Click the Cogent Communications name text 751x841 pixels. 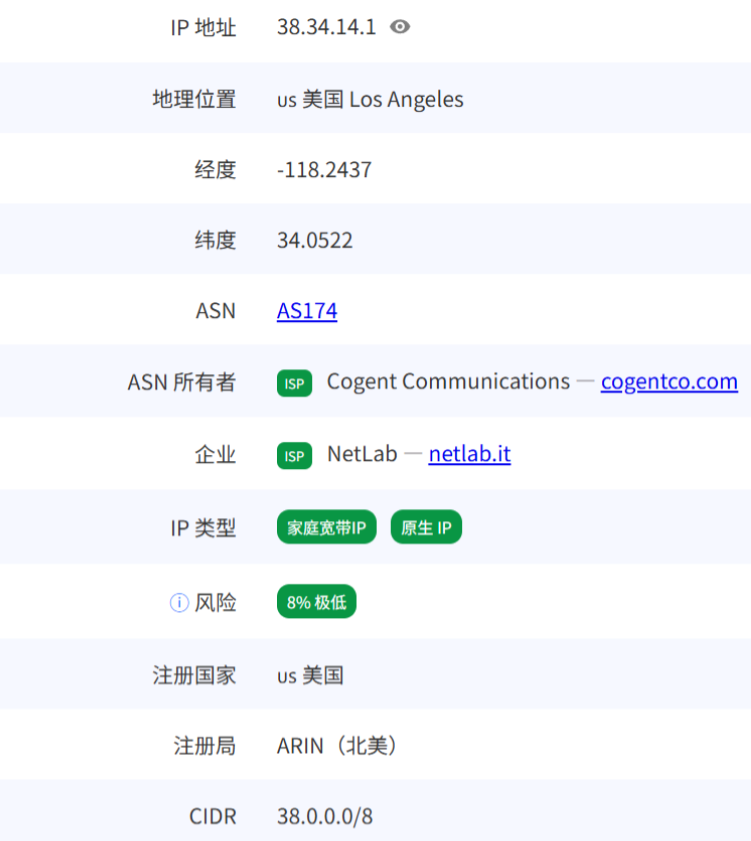pos(448,382)
